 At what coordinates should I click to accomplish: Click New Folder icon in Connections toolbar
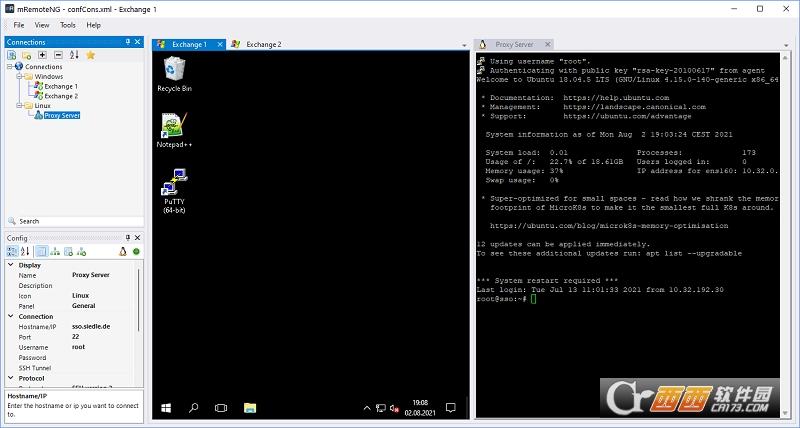tap(27, 55)
